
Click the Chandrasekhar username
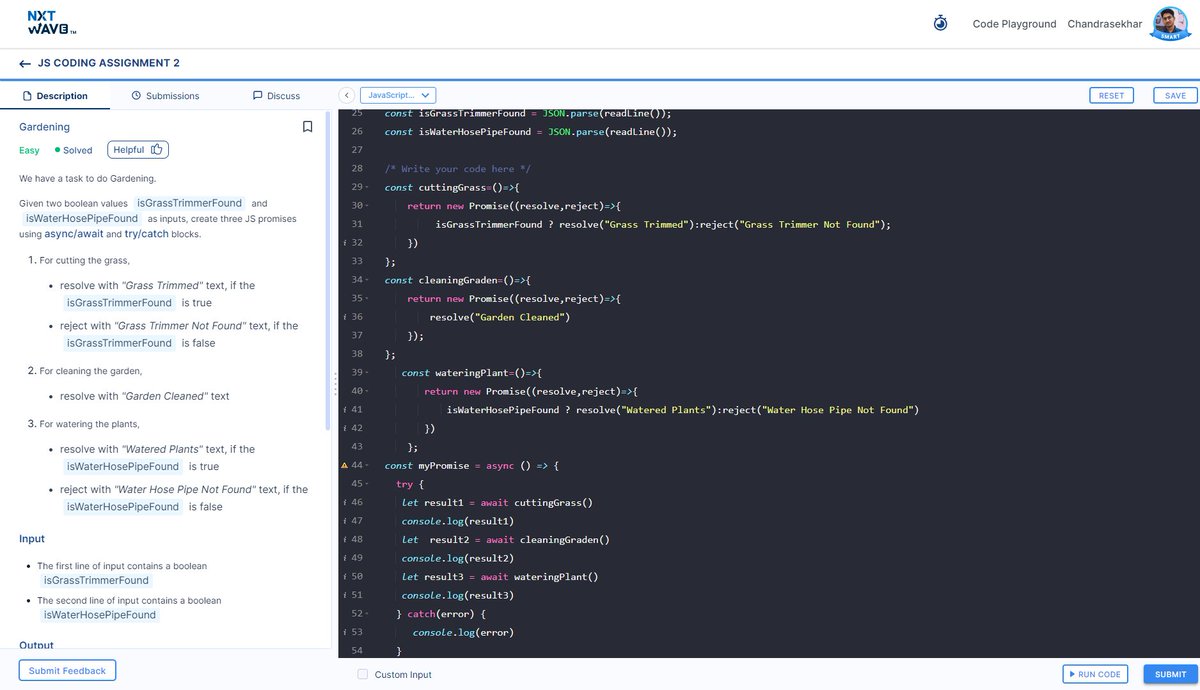[x=1107, y=24]
